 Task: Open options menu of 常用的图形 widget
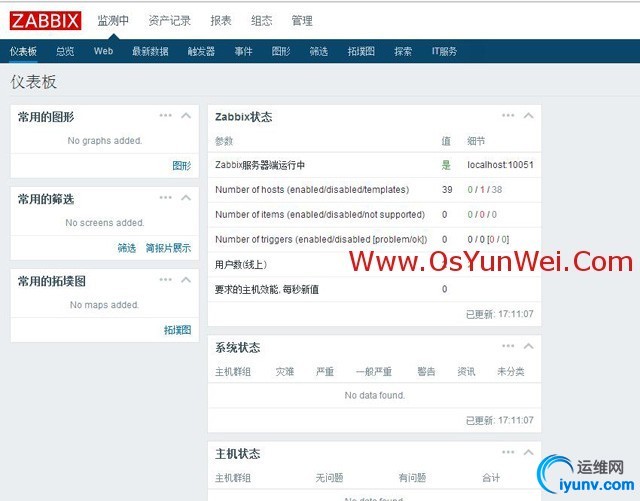pos(165,116)
